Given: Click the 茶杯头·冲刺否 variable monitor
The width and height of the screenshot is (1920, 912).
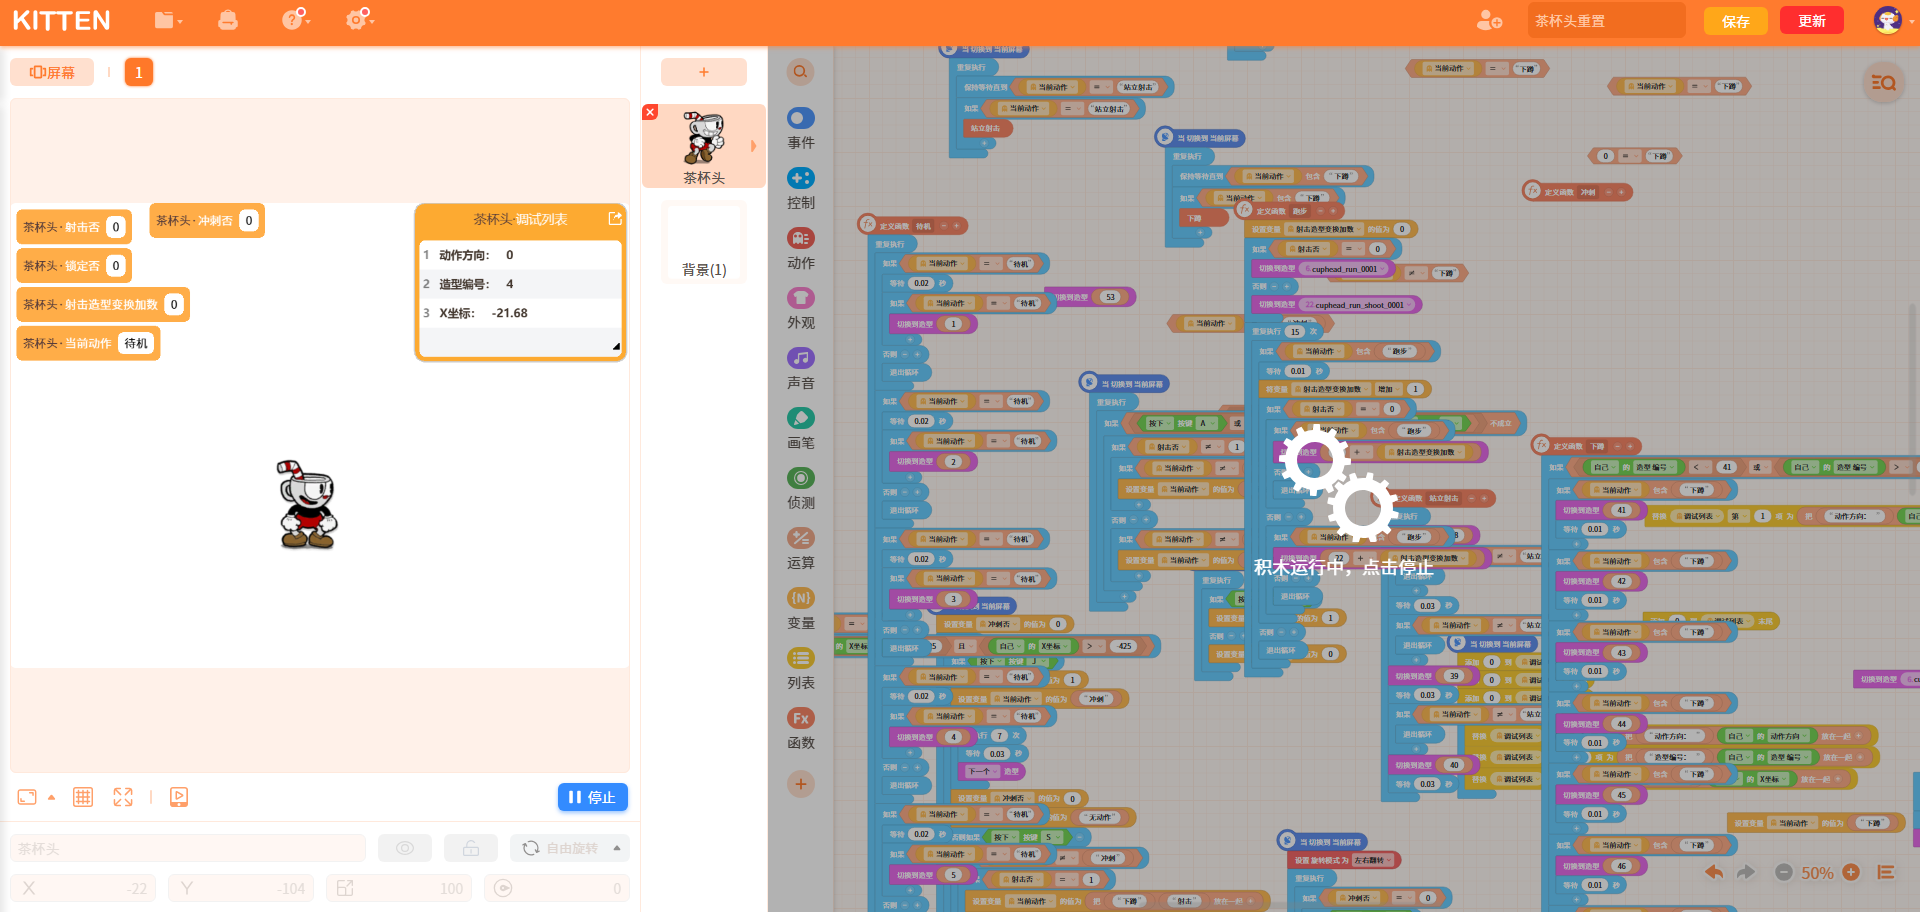Looking at the screenshot, I should pyautogui.click(x=207, y=221).
